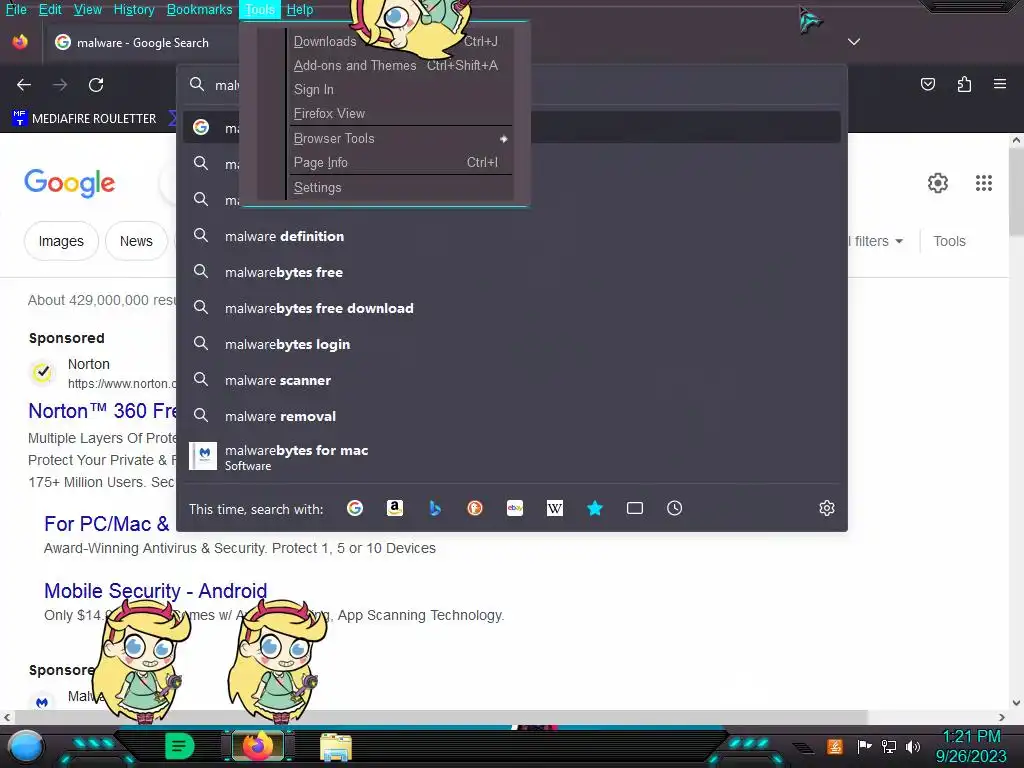
Task: Open the network tray icon
Action: click(x=889, y=746)
